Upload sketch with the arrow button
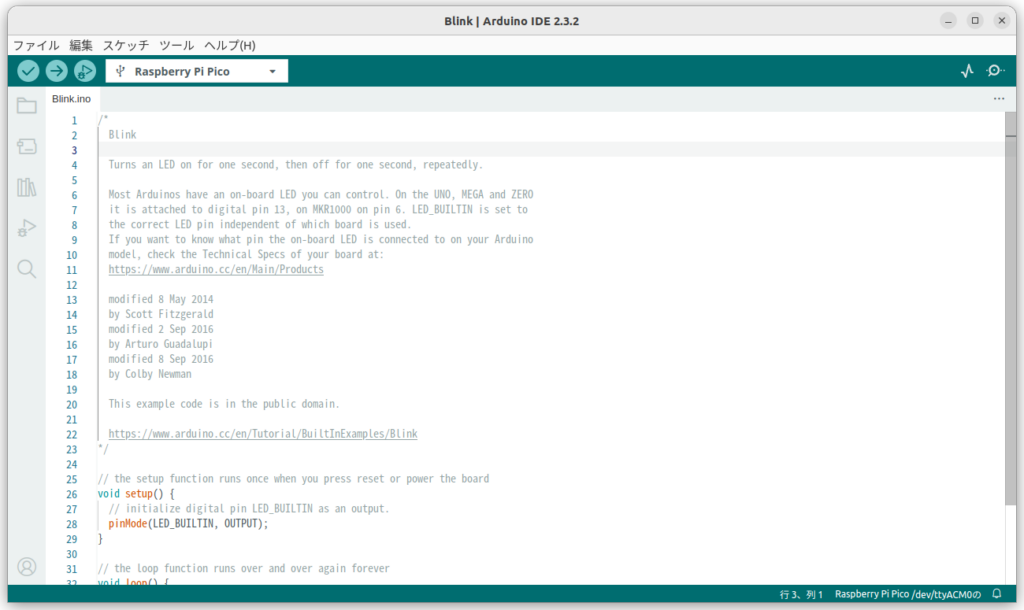Screen dimensions: 1024x610 [x=57, y=71]
